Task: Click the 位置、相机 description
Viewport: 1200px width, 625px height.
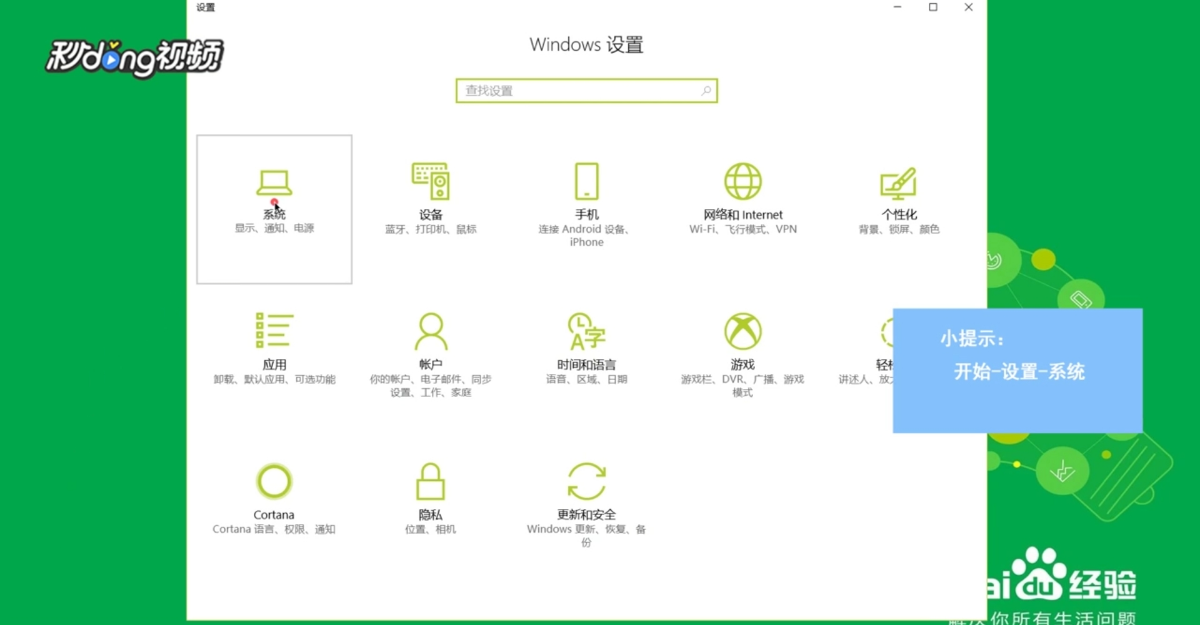Action: (x=431, y=529)
